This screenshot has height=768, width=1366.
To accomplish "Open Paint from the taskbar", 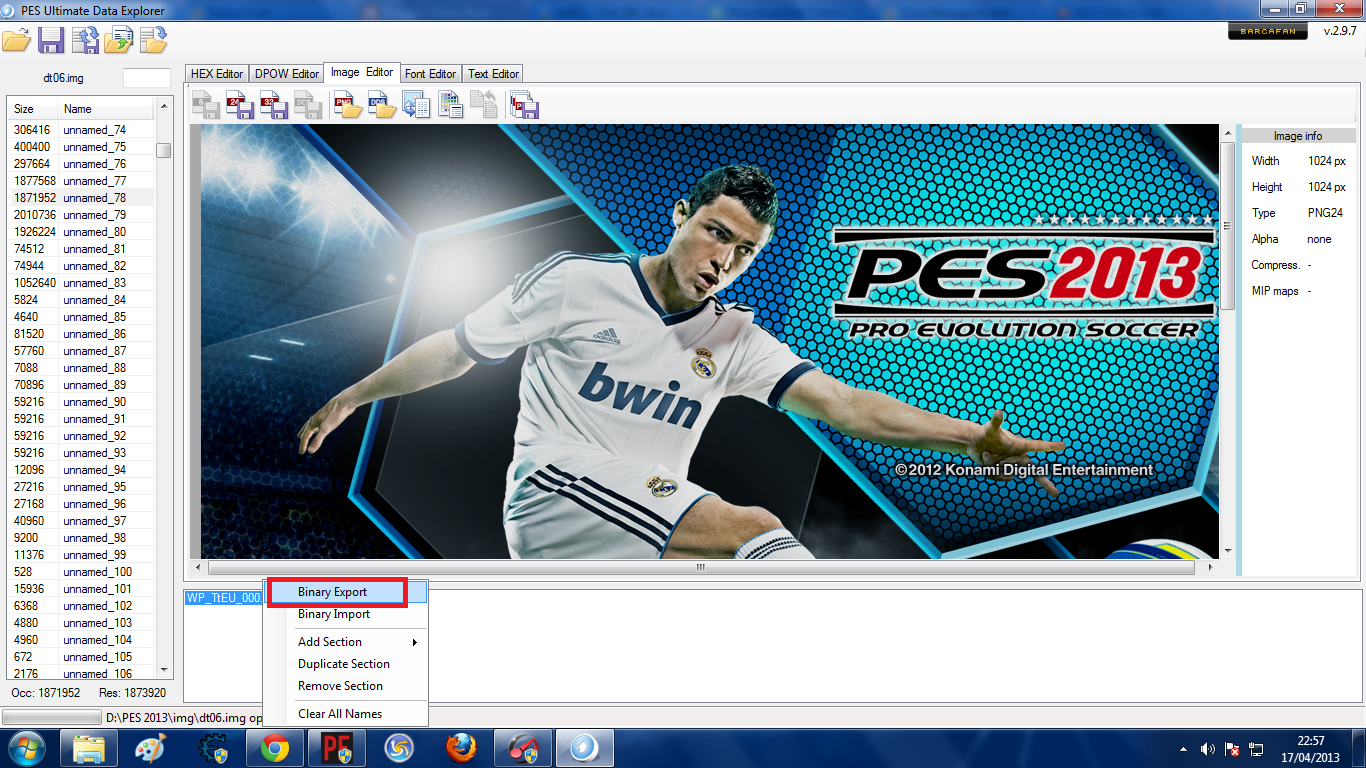I will [x=151, y=748].
